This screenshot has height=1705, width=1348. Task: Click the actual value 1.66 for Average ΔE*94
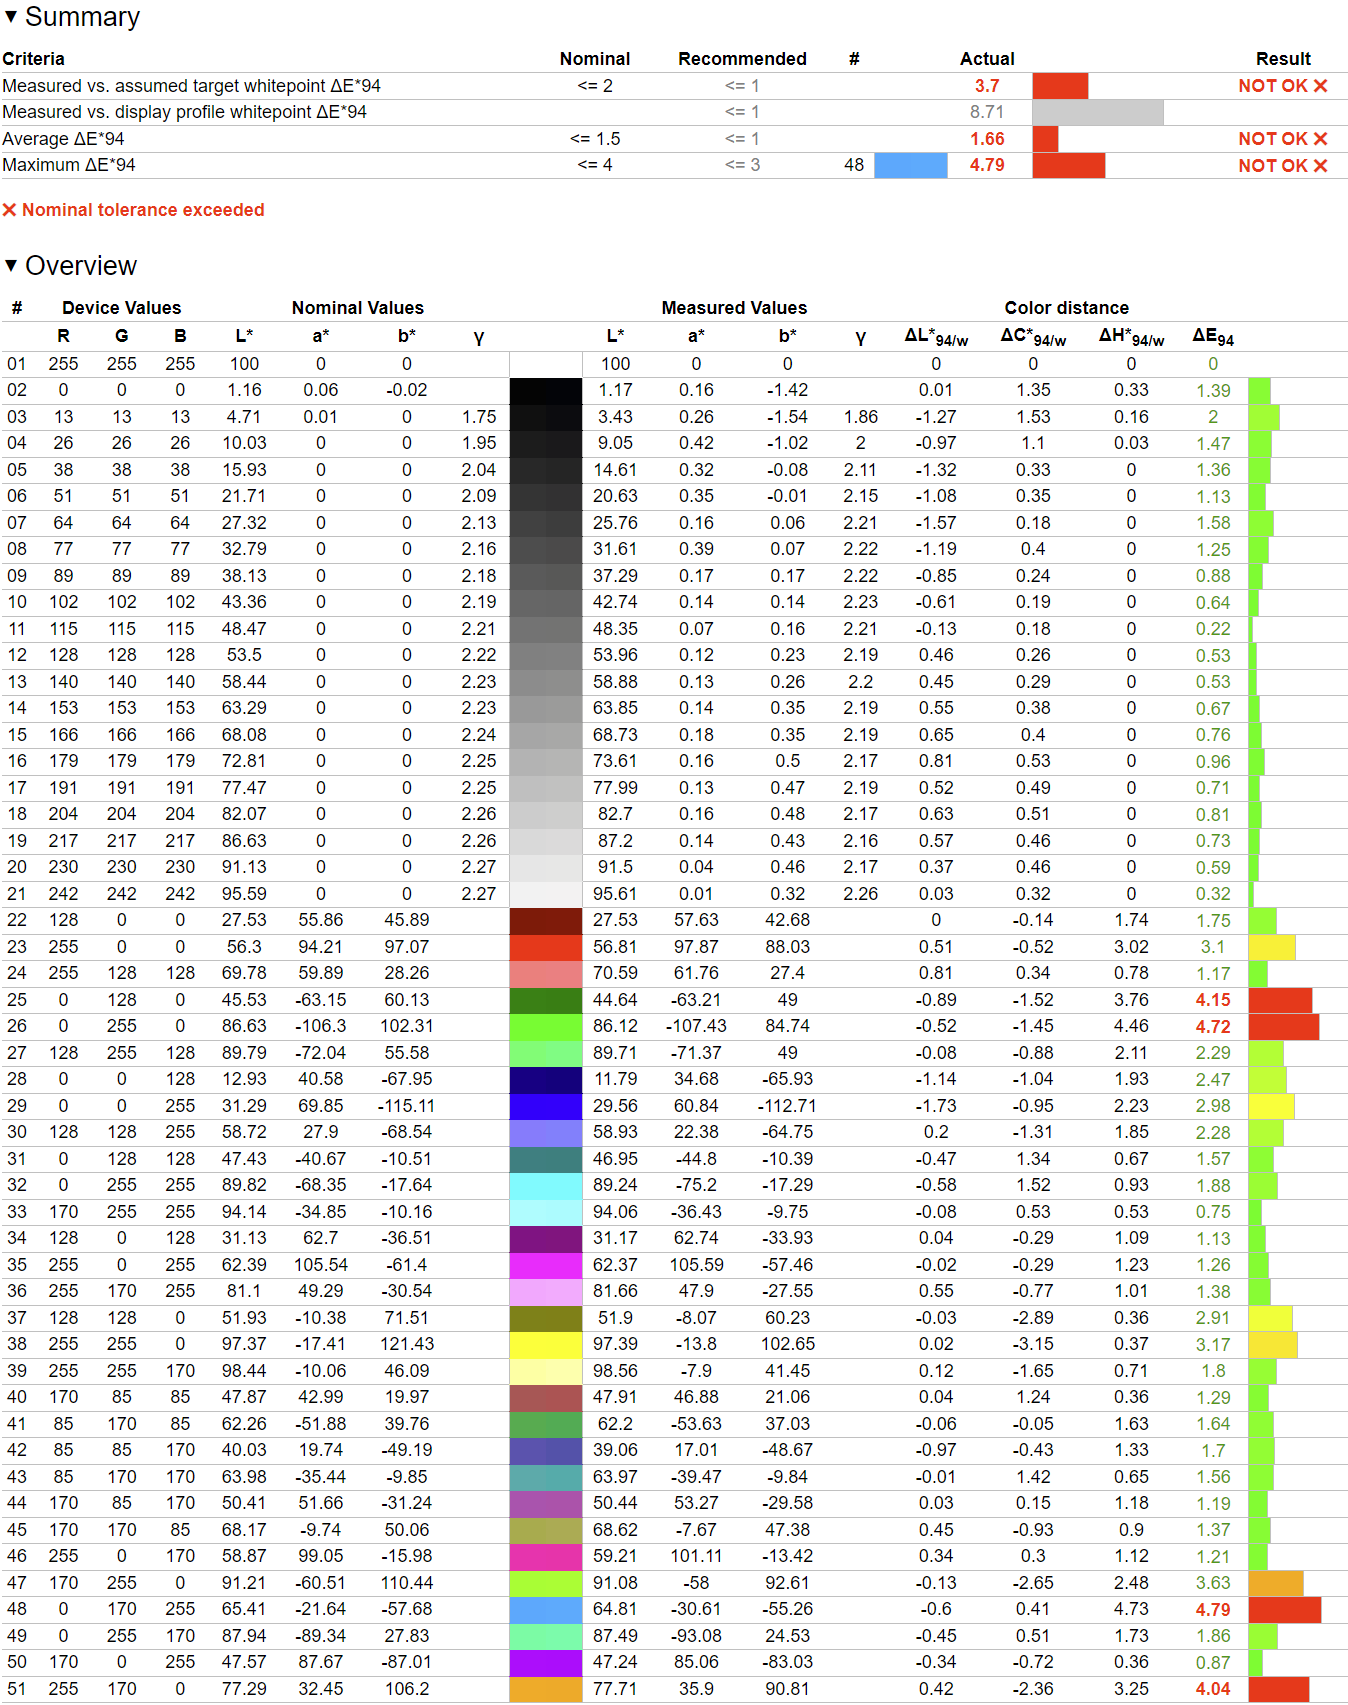[x=987, y=139]
